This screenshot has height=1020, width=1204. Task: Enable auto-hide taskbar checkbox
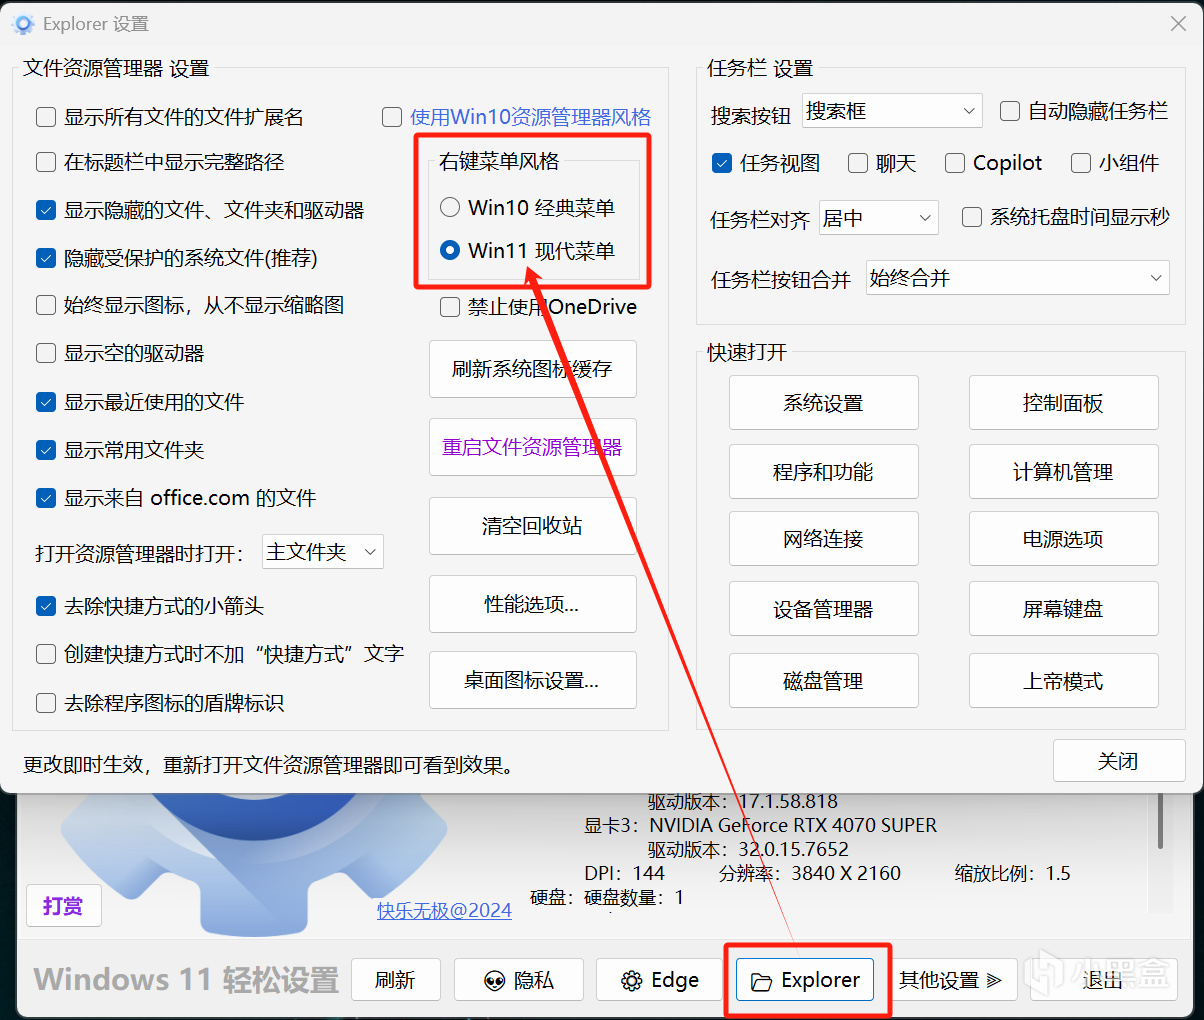(1010, 111)
